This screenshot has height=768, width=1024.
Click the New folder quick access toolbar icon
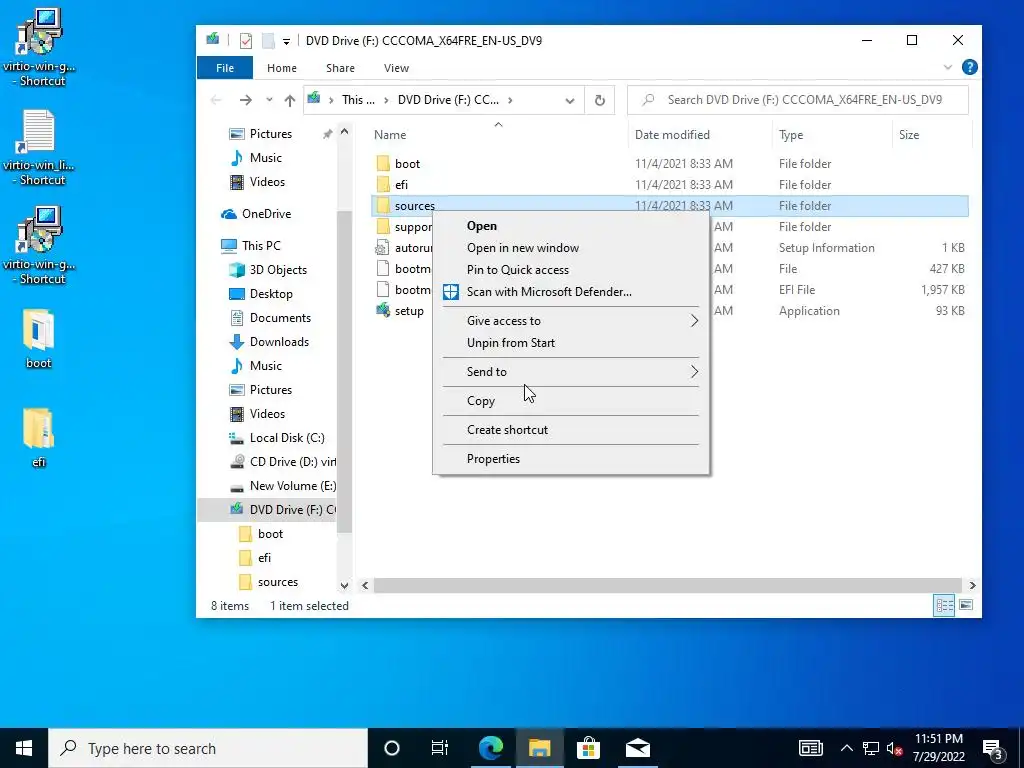tap(268, 40)
